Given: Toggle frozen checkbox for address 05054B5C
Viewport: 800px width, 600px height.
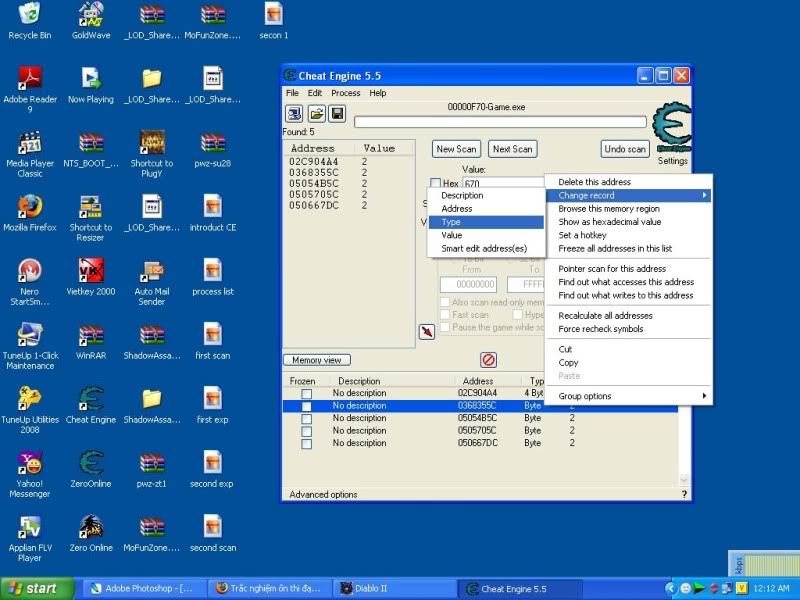Looking at the screenshot, I should click(x=307, y=419).
